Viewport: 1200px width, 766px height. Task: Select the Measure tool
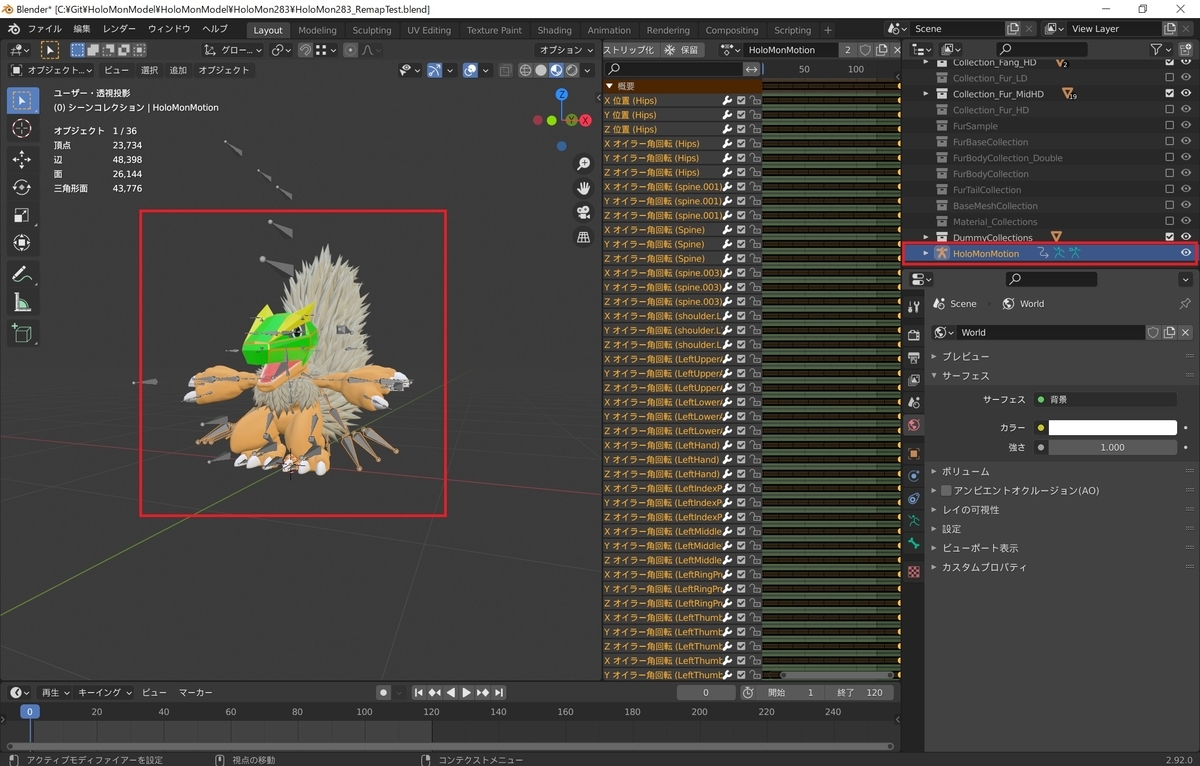21,302
